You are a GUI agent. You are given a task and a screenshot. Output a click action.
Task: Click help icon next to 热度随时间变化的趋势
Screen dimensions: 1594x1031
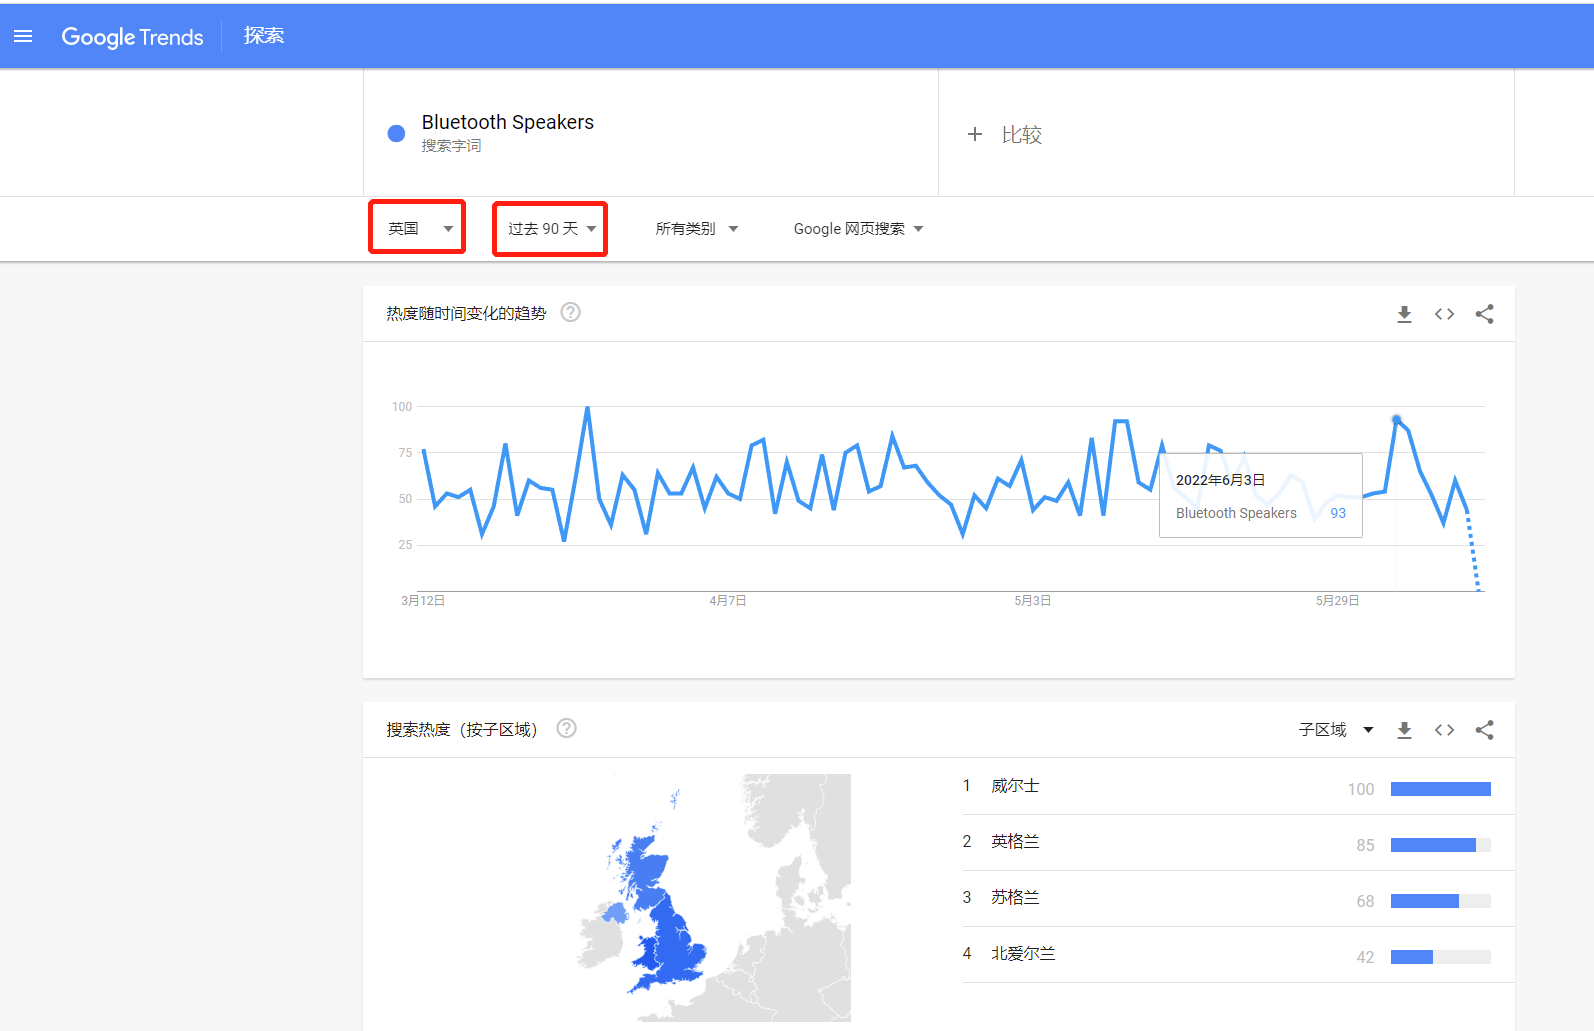click(571, 312)
